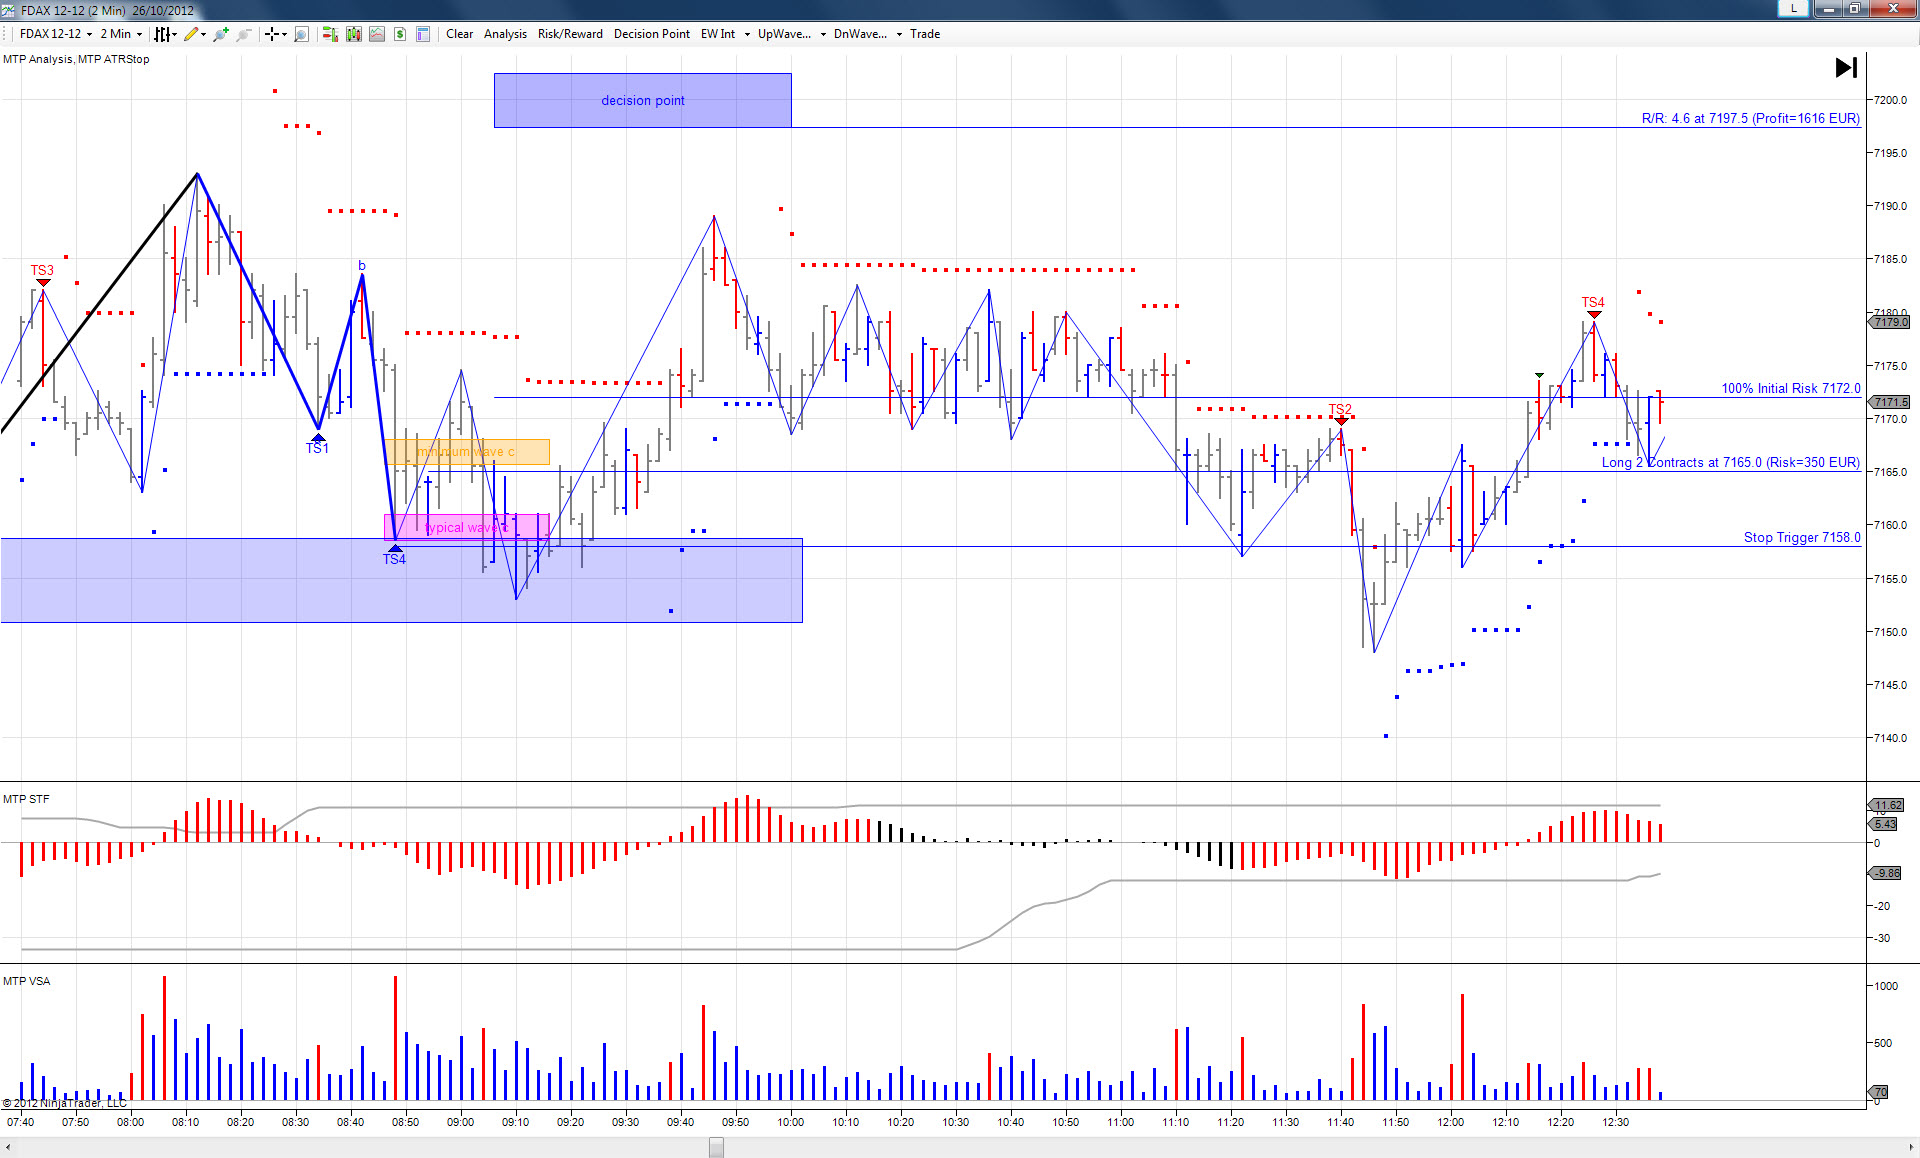Open the indicators icon
The image size is (1920, 1158).
(x=354, y=34)
